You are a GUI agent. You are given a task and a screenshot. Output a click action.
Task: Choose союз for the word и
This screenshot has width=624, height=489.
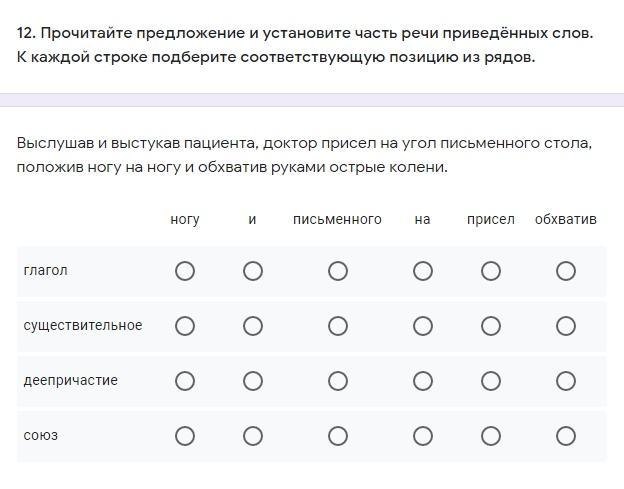253,436
